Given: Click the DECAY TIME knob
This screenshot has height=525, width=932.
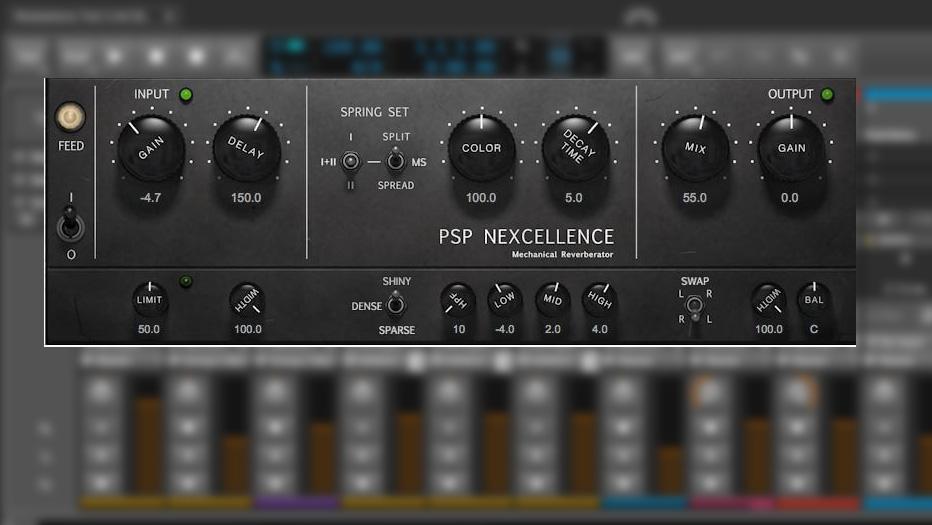Looking at the screenshot, I should 575,148.
